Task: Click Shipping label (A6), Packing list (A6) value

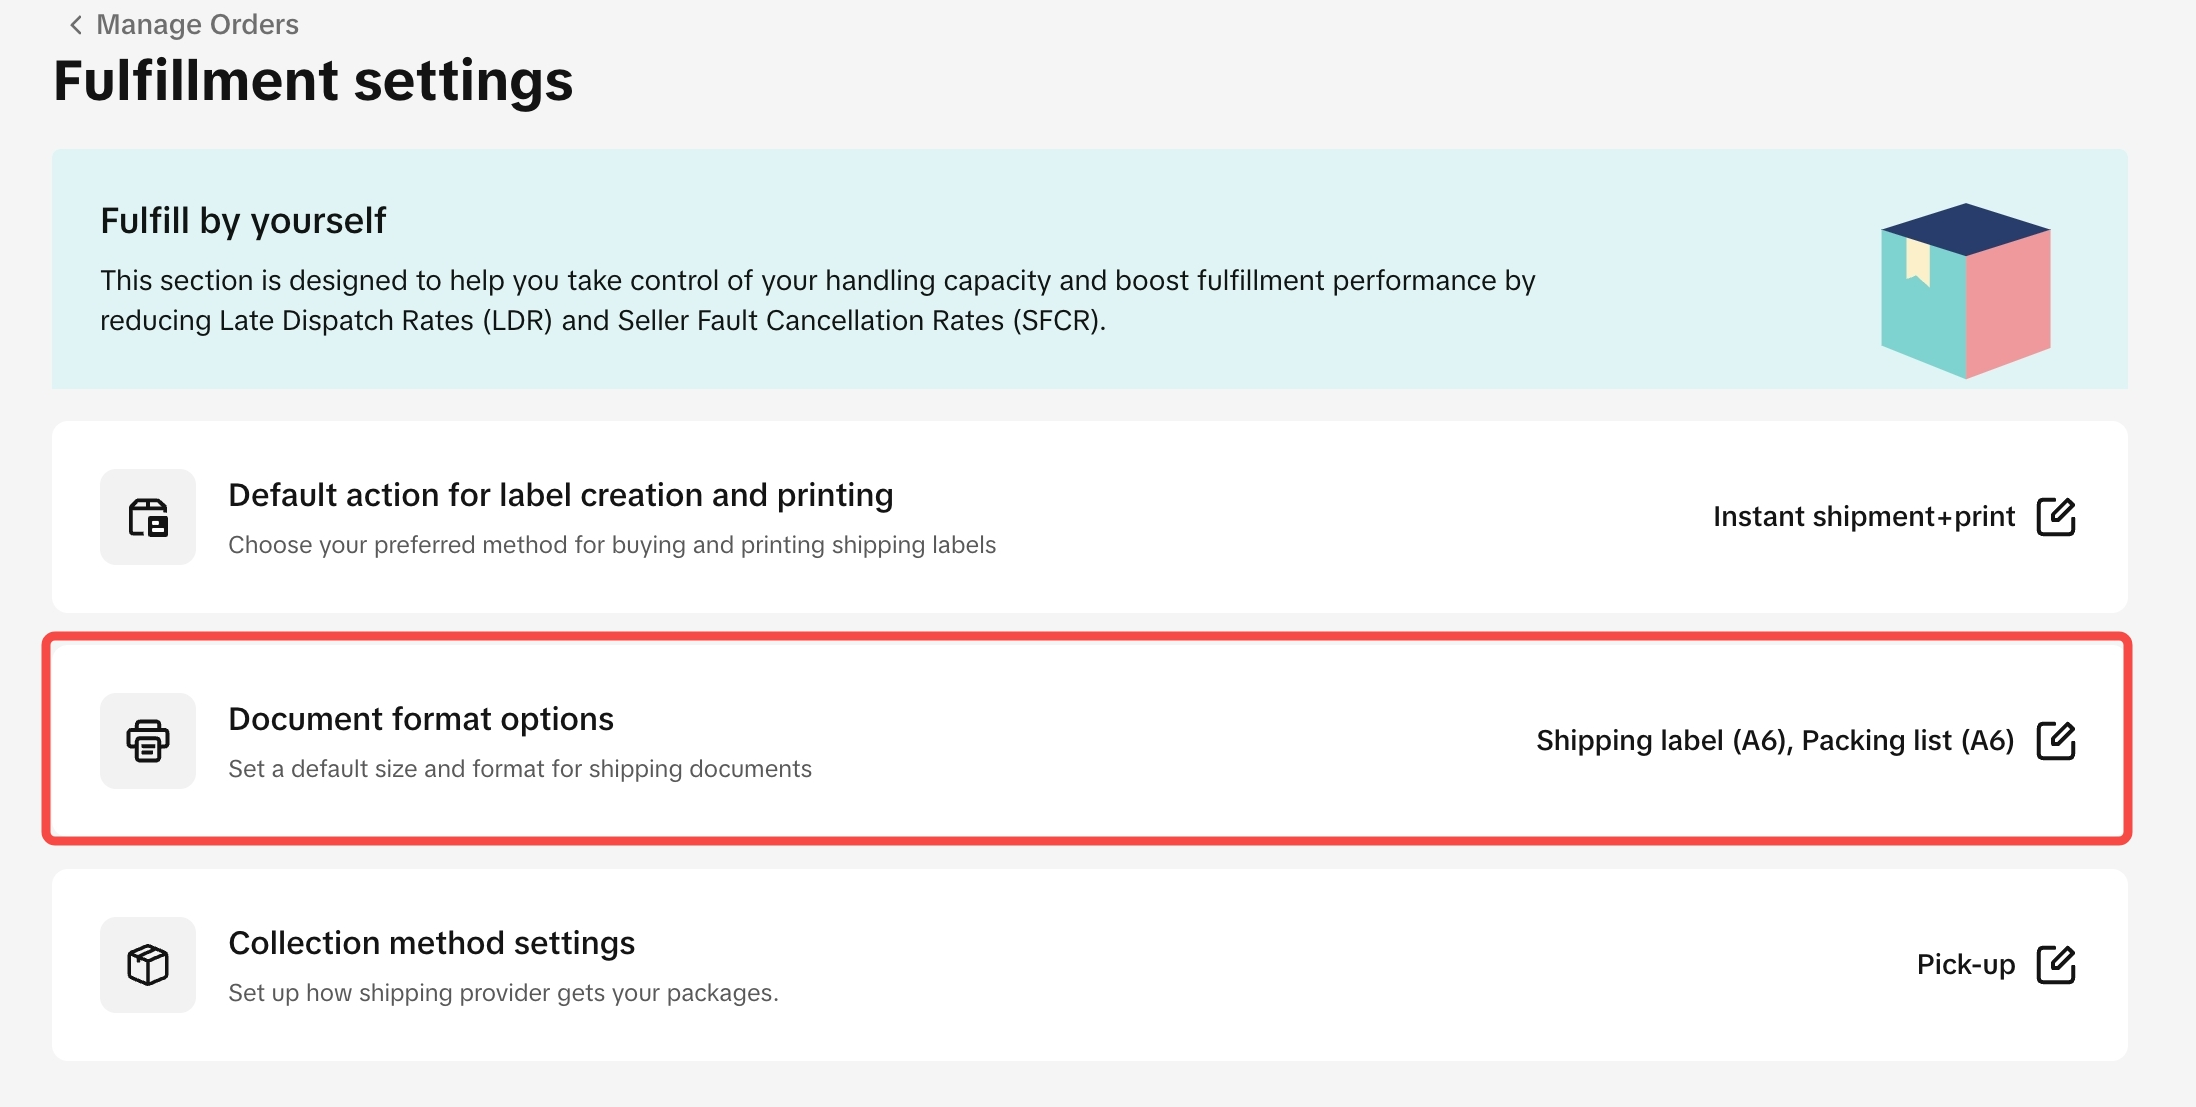Action: [x=1774, y=741]
